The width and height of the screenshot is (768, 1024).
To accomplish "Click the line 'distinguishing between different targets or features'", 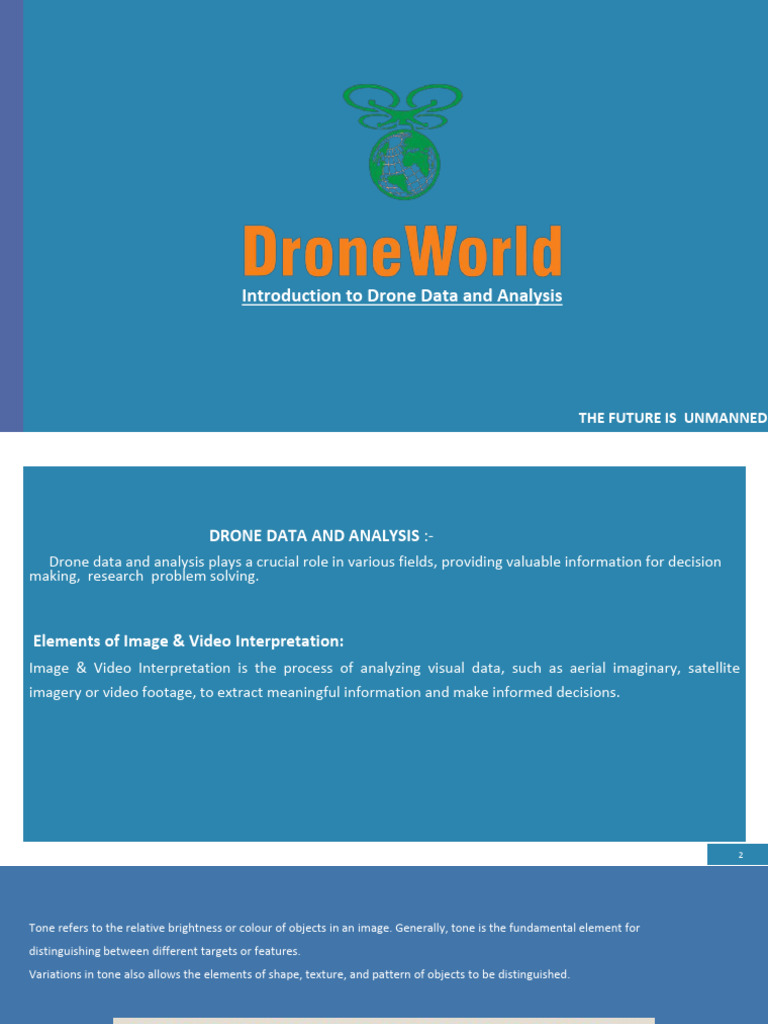I will point(165,951).
